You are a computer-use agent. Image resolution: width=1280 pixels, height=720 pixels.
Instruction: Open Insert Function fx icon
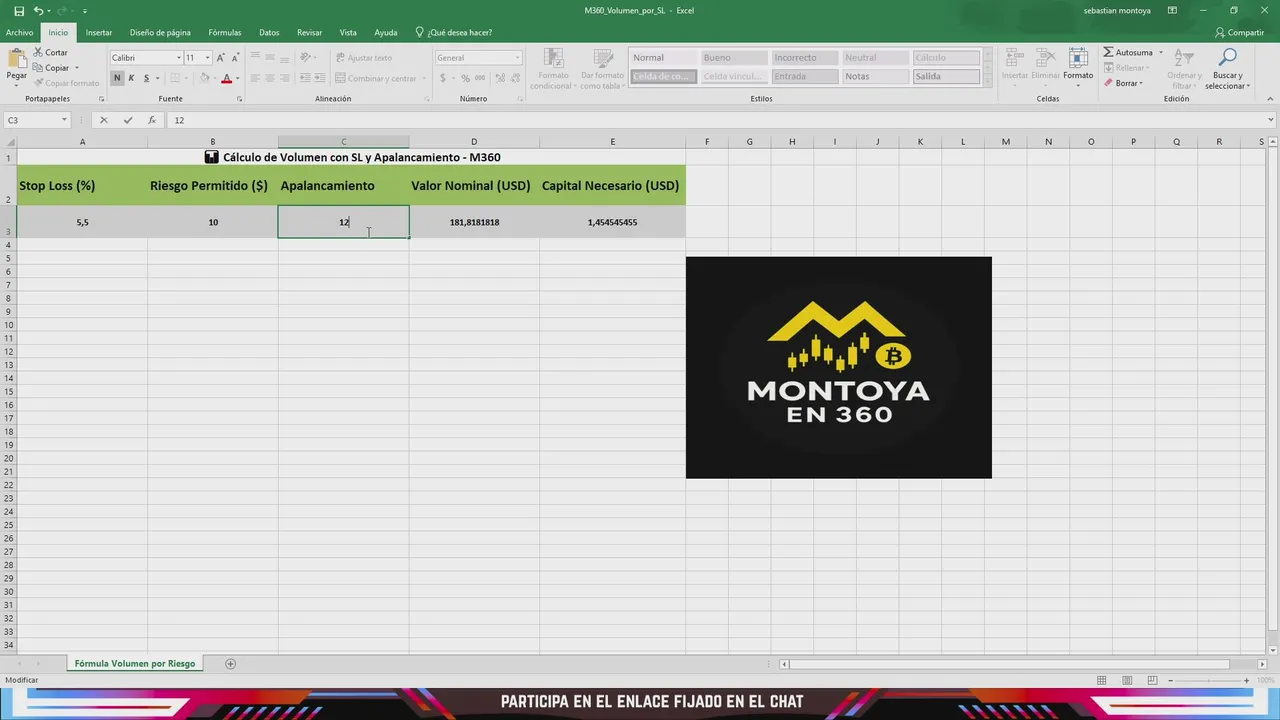152,120
